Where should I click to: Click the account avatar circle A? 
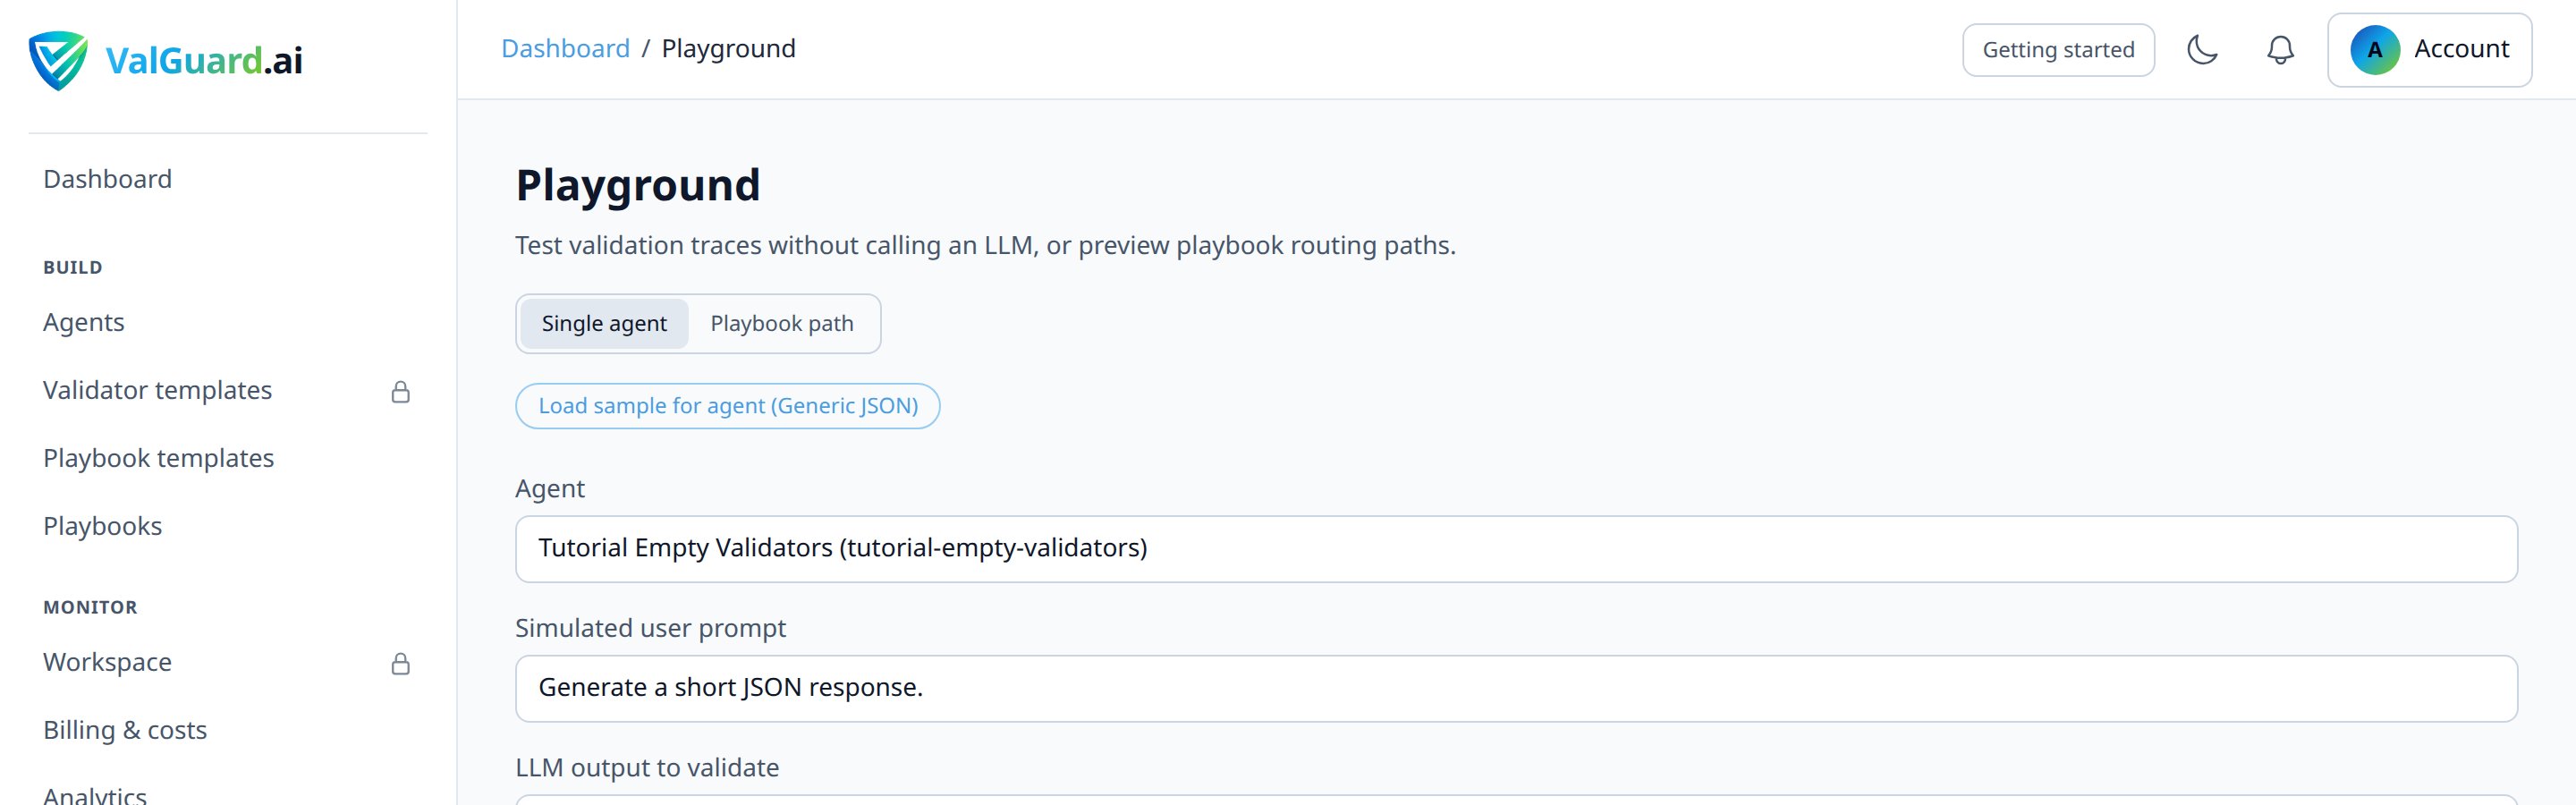point(2374,50)
